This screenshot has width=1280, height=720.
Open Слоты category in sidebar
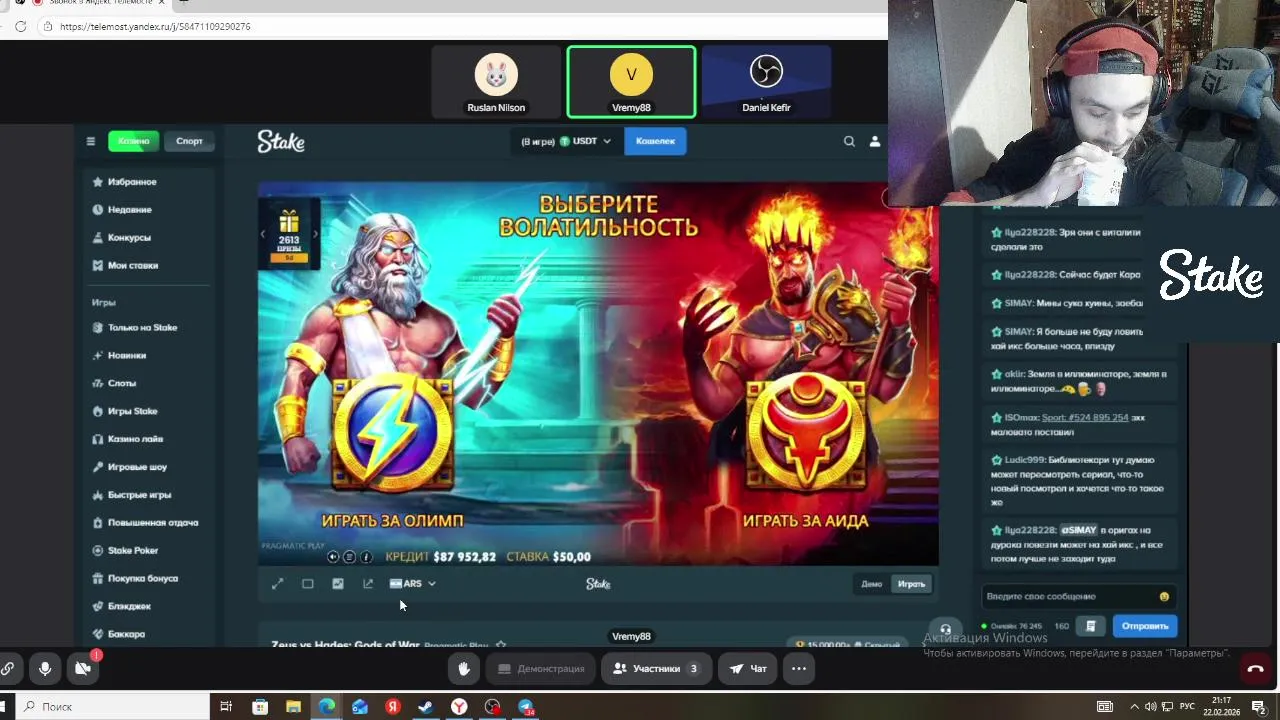click(x=122, y=383)
